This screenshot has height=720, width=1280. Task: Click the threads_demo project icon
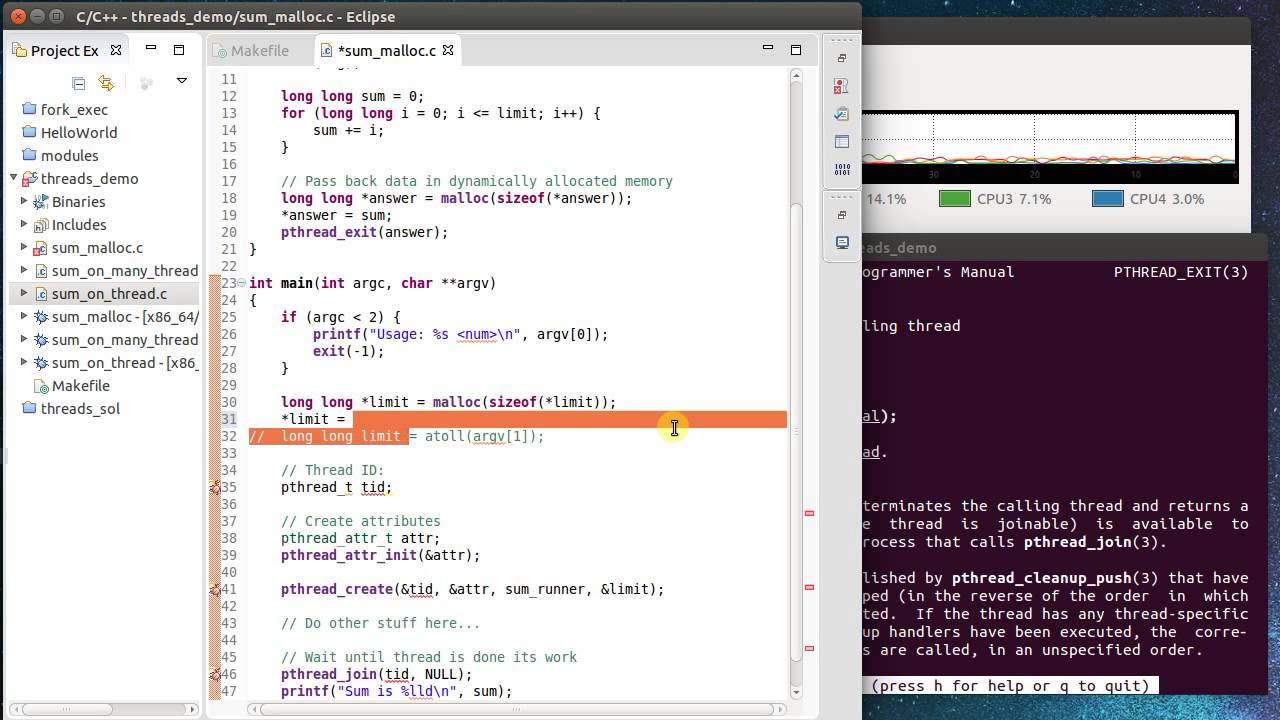[x=29, y=178]
